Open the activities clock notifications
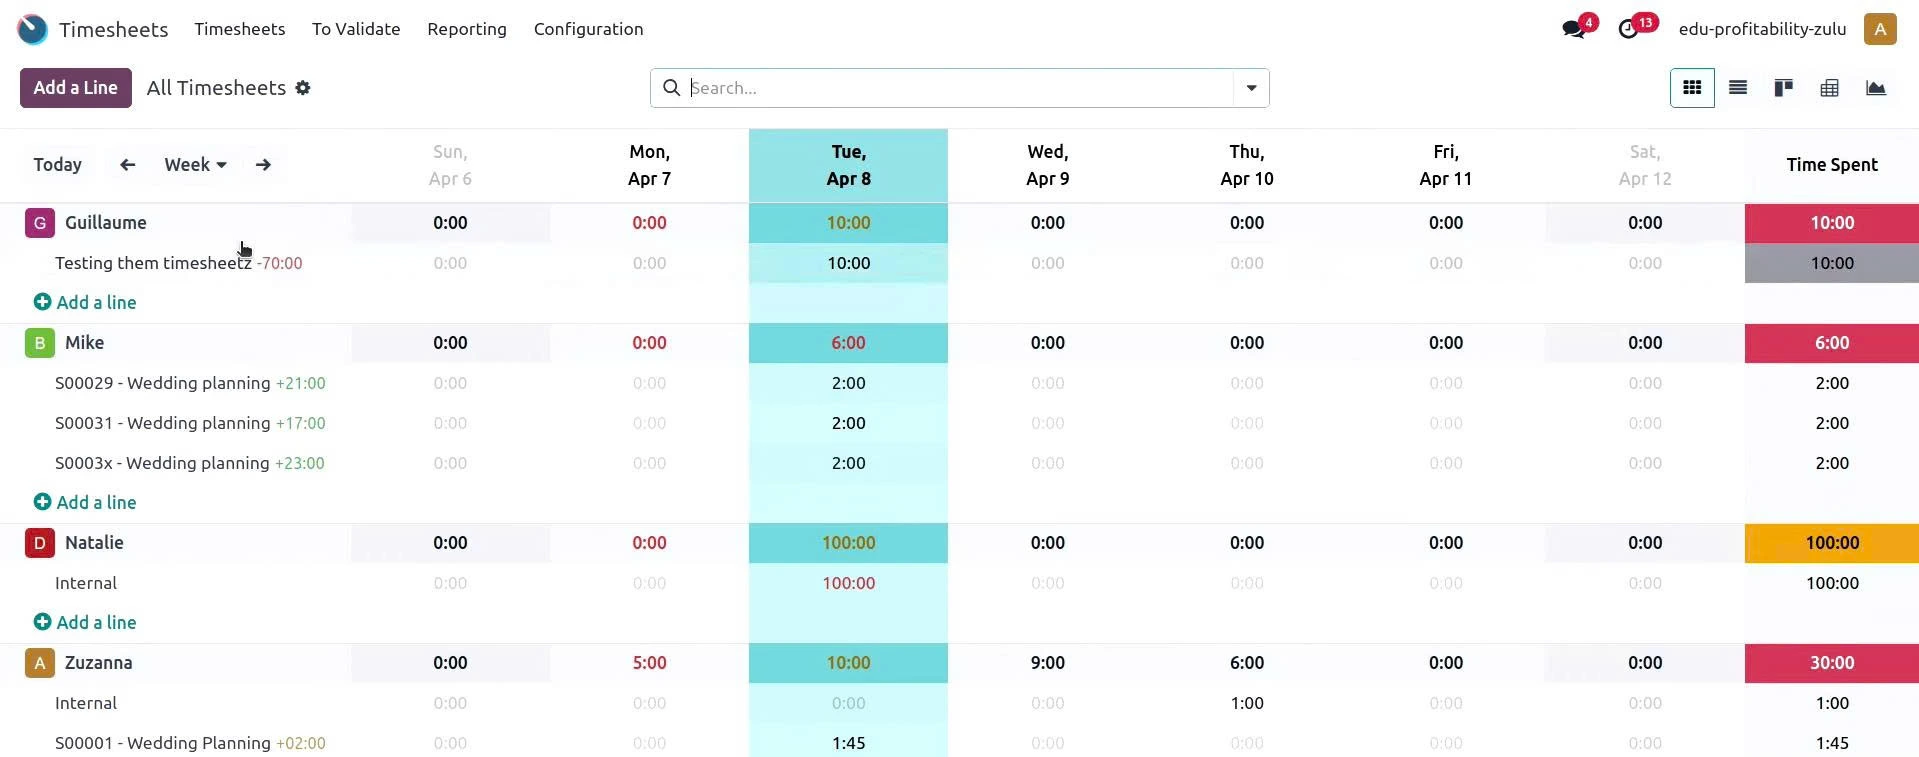This screenshot has width=1919, height=757. pyautogui.click(x=1630, y=27)
